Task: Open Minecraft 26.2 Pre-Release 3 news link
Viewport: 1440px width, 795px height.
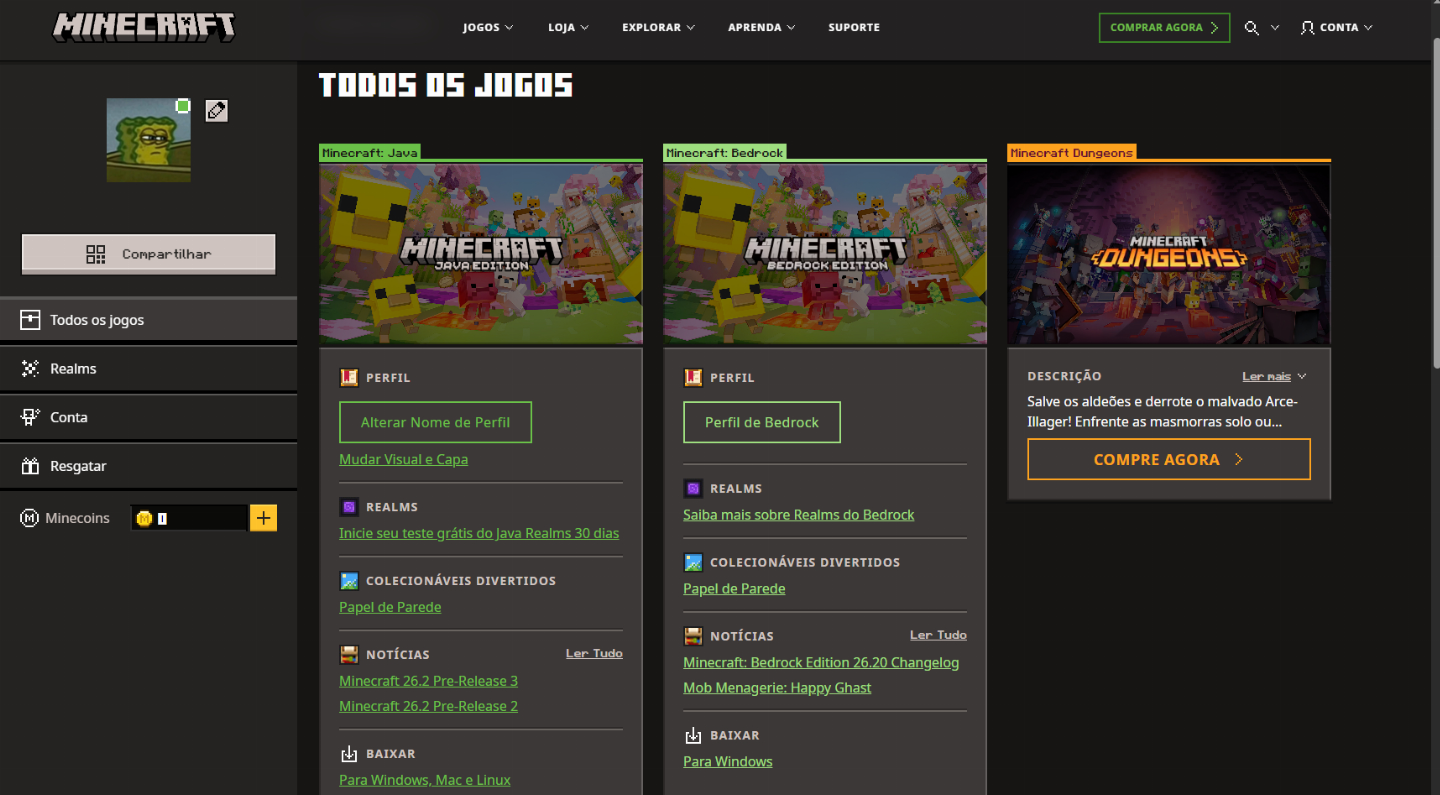Action: (428, 681)
